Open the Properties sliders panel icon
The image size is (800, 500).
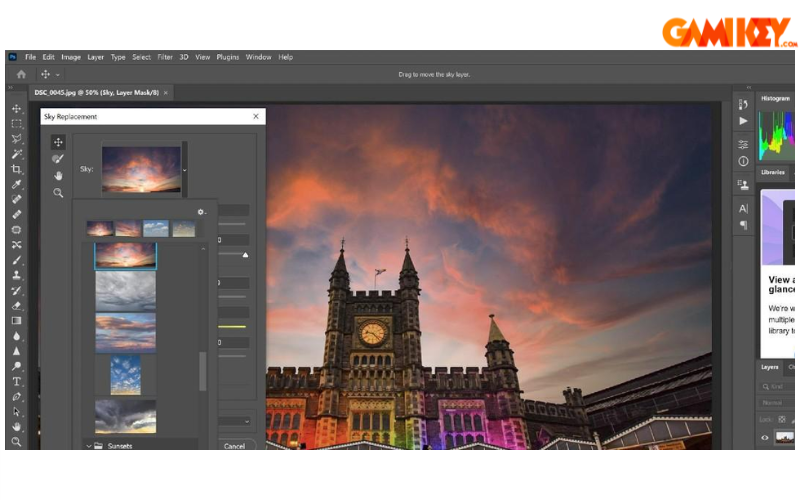743,144
